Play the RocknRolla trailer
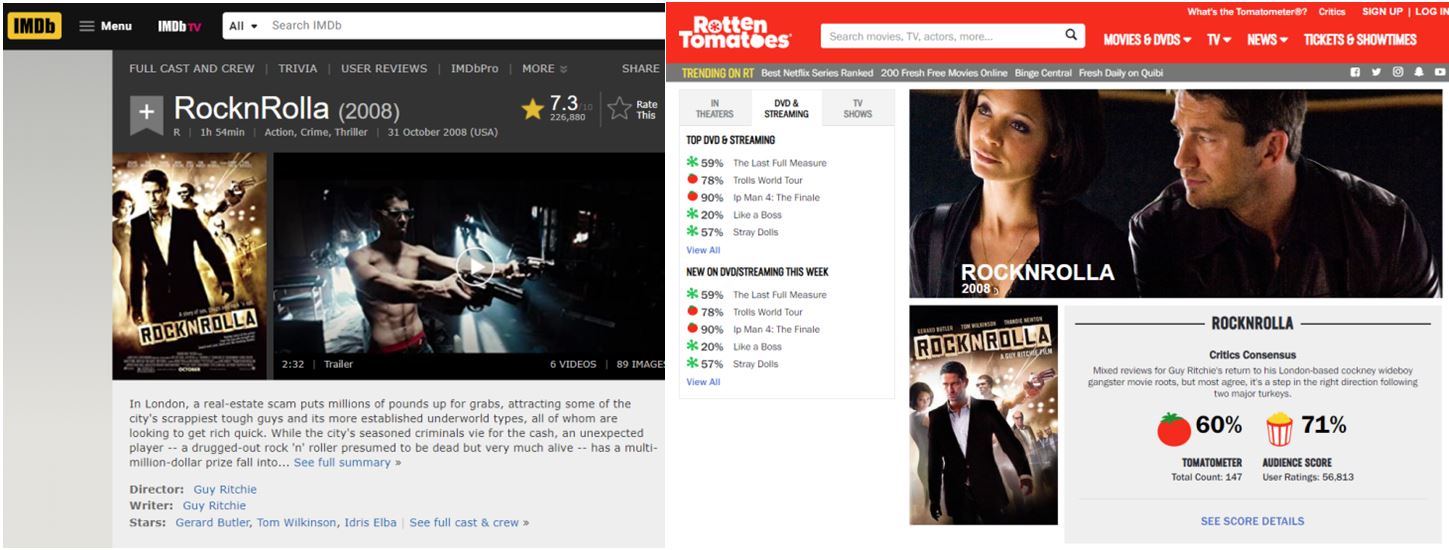Screen dimensions: 1449x550 pos(474,266)
